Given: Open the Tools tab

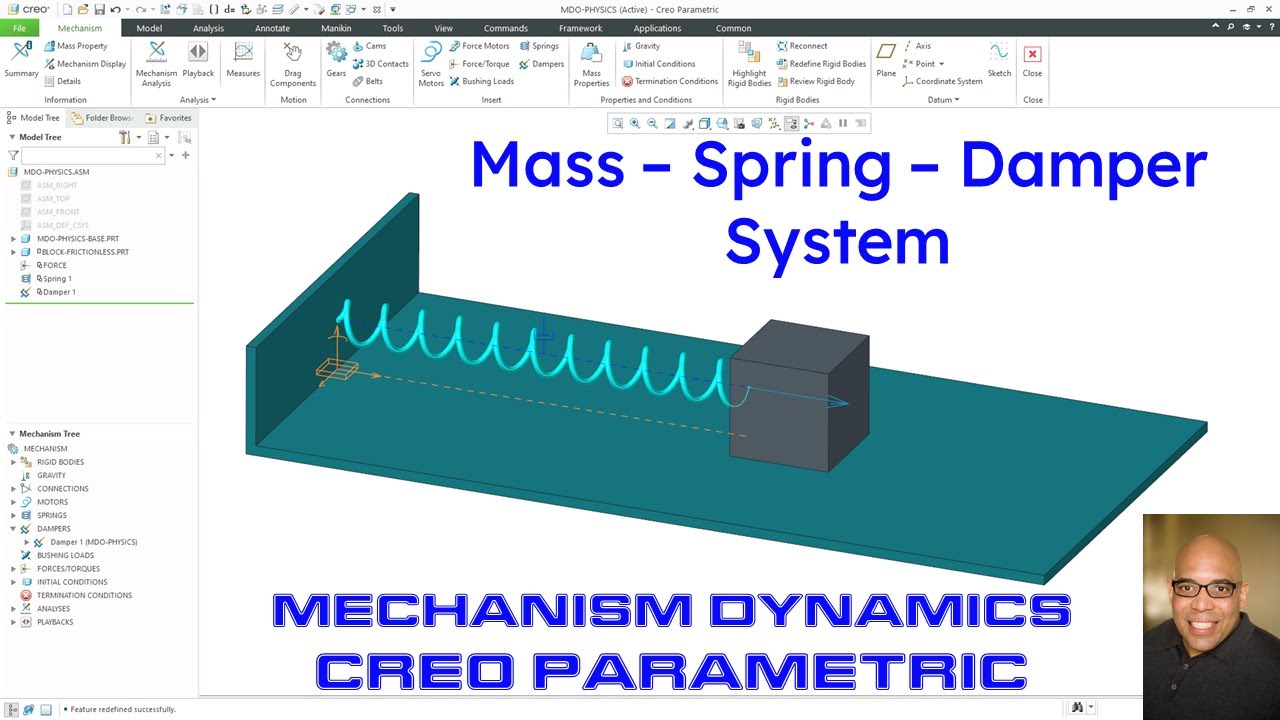Looking at the screenshot, I should [x=392, y=28].
